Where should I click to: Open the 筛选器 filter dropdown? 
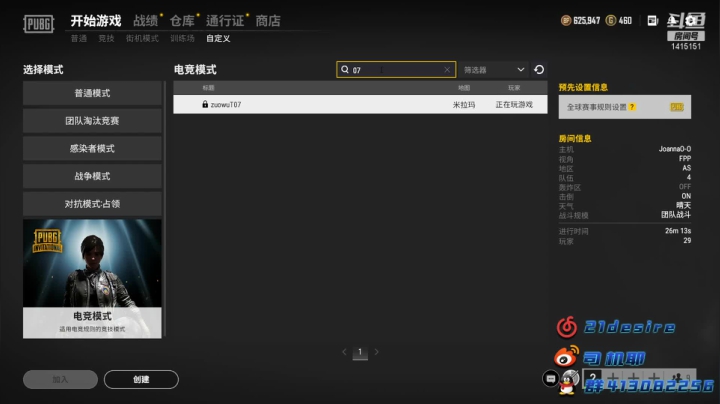[494, 70]
